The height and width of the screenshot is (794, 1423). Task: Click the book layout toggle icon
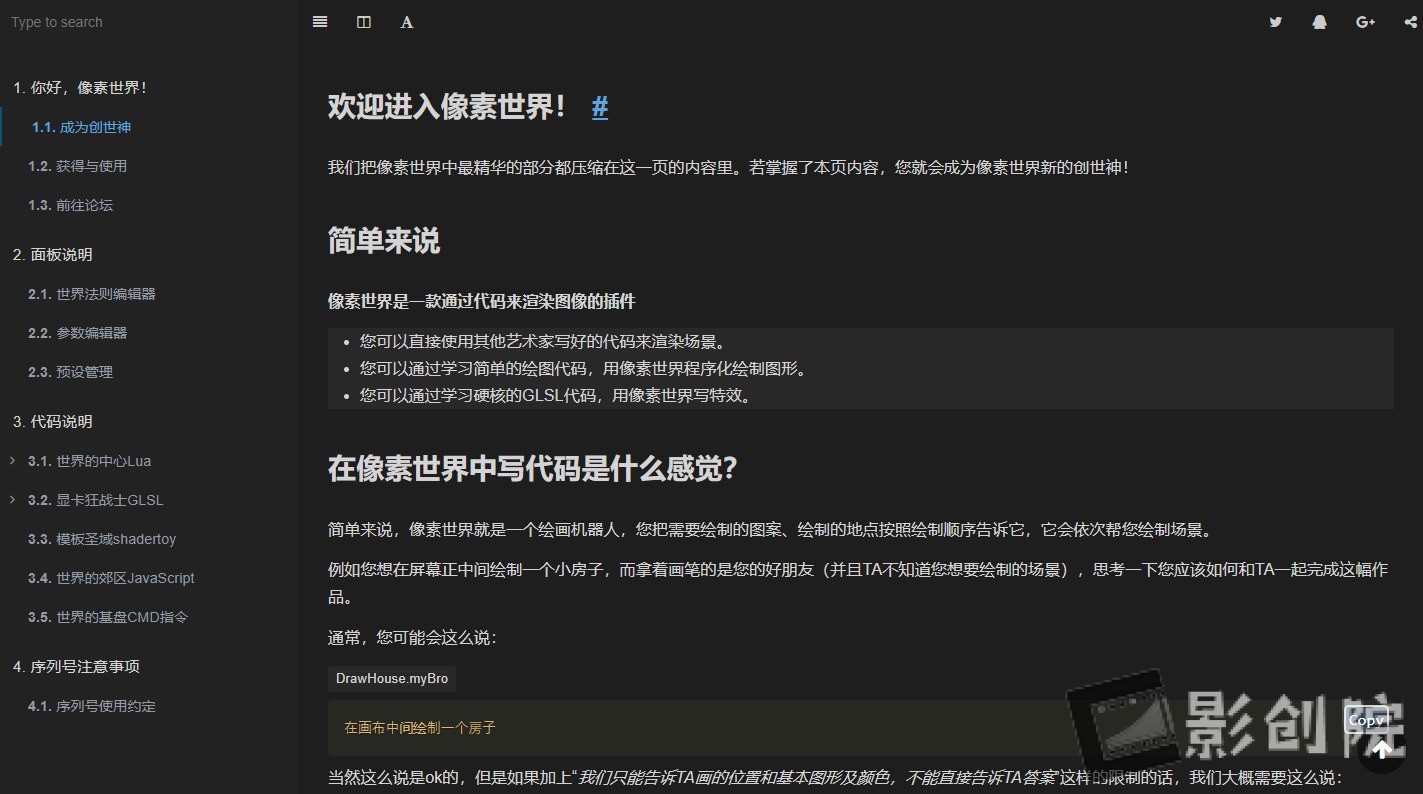(x=364, y=22)
